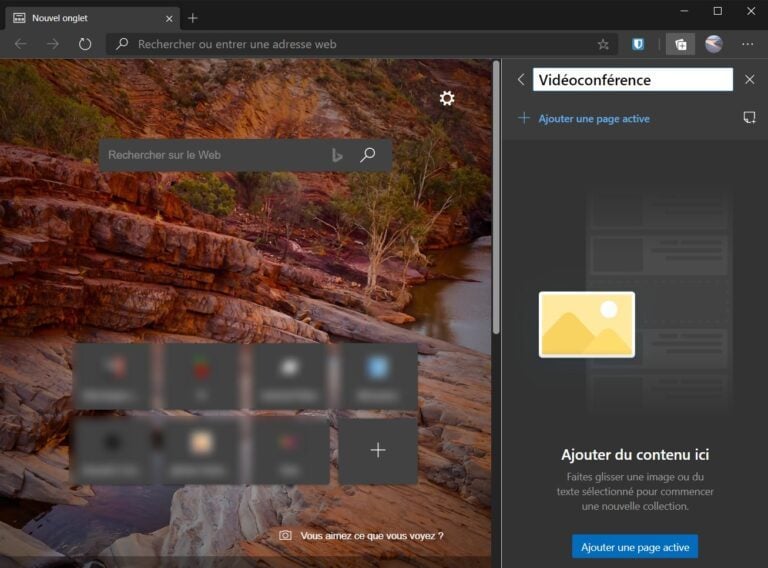Open the first blurred quick link tile
This screenshot has height=568, width=768.
(114, 376)
